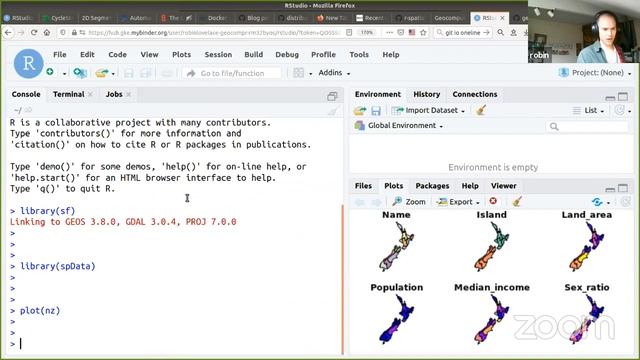
Task: Open the Tools menu
Action: coord(359,55)
